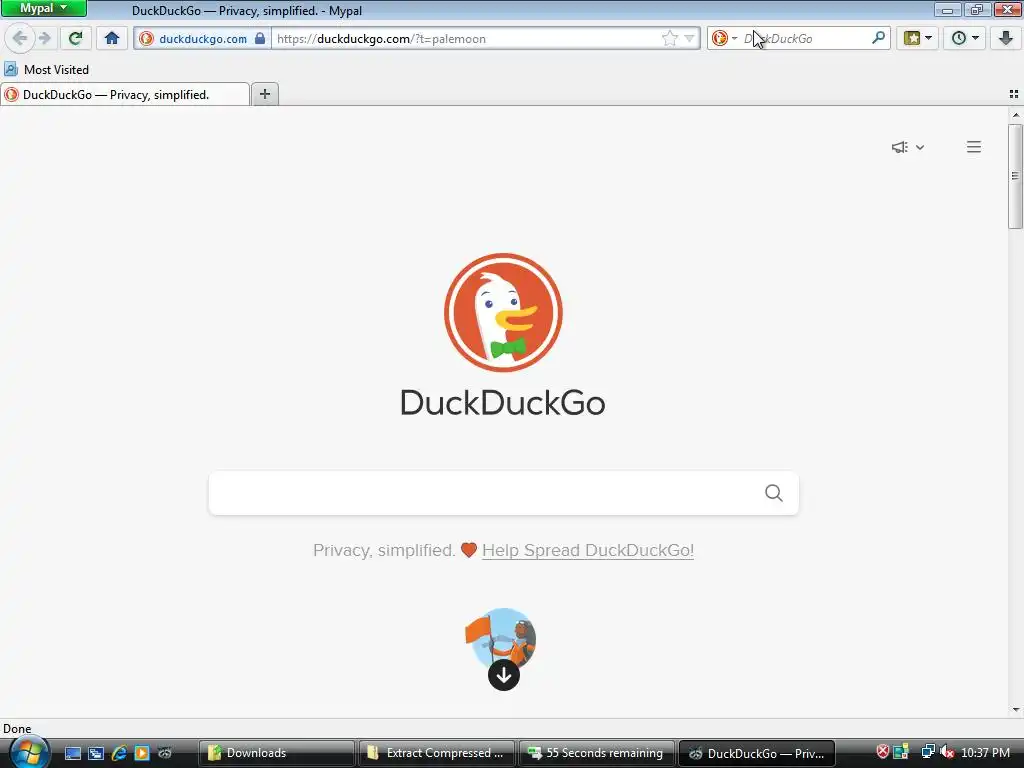Open the search engine selector dropdown
Screen dimensions: 1024x768
(x=724, y=38)
